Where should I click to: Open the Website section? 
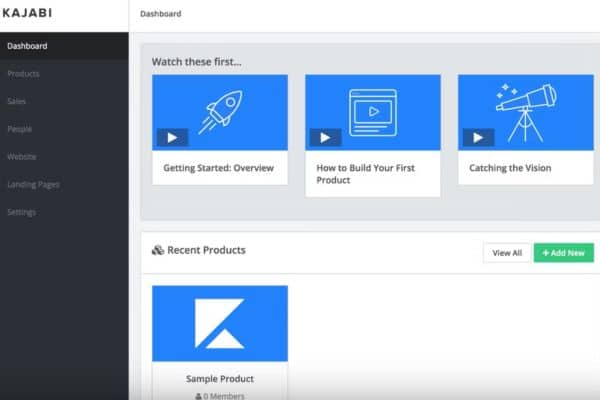click(64, 157)
